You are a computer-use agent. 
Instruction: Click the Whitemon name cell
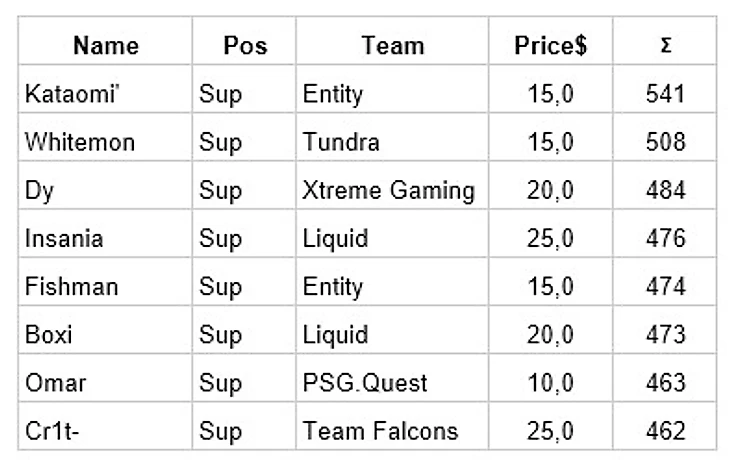tap(78, 142)
